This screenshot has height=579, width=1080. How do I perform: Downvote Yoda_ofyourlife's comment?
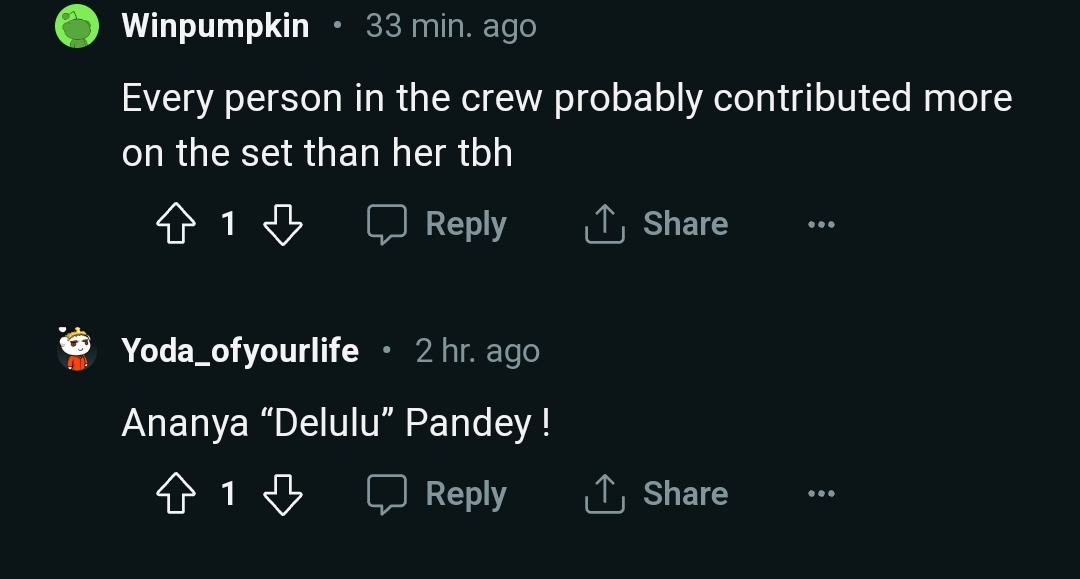pyautogui.click(x=282, y=494)
